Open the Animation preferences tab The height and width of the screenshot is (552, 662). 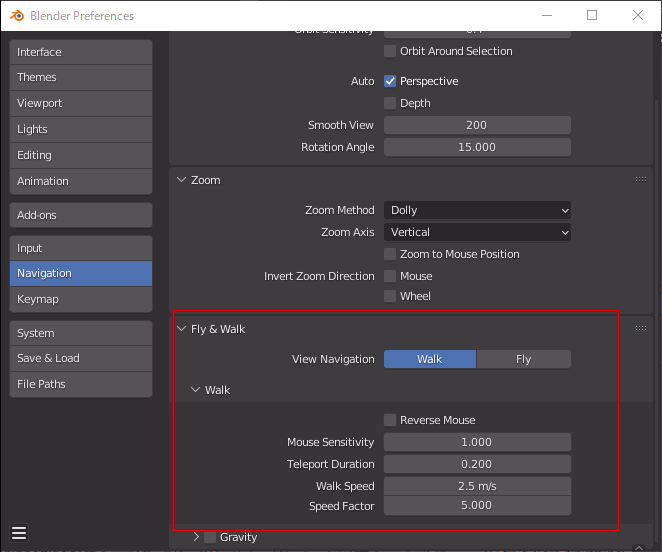[x=81, y=182]
